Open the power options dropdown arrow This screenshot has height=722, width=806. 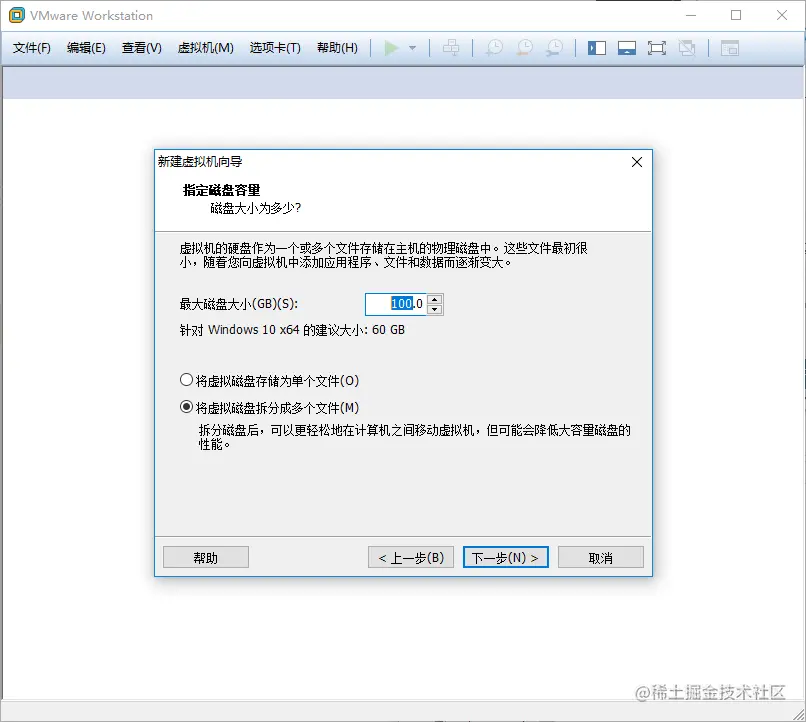pos(412,48)
